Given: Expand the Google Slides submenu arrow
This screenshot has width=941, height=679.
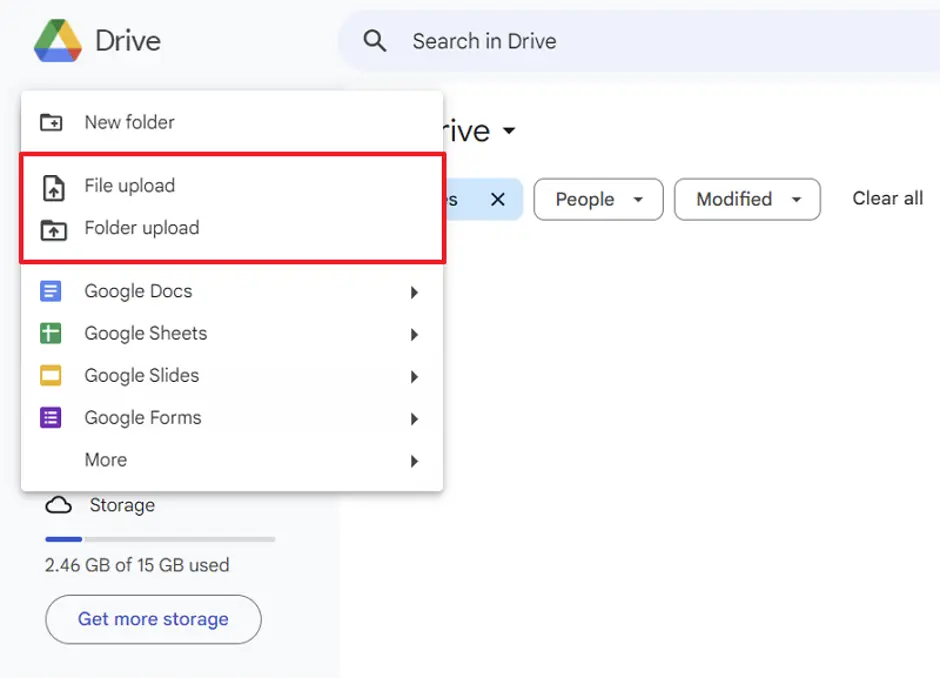Looking at the screenshot, I should (x=414, y=376).
